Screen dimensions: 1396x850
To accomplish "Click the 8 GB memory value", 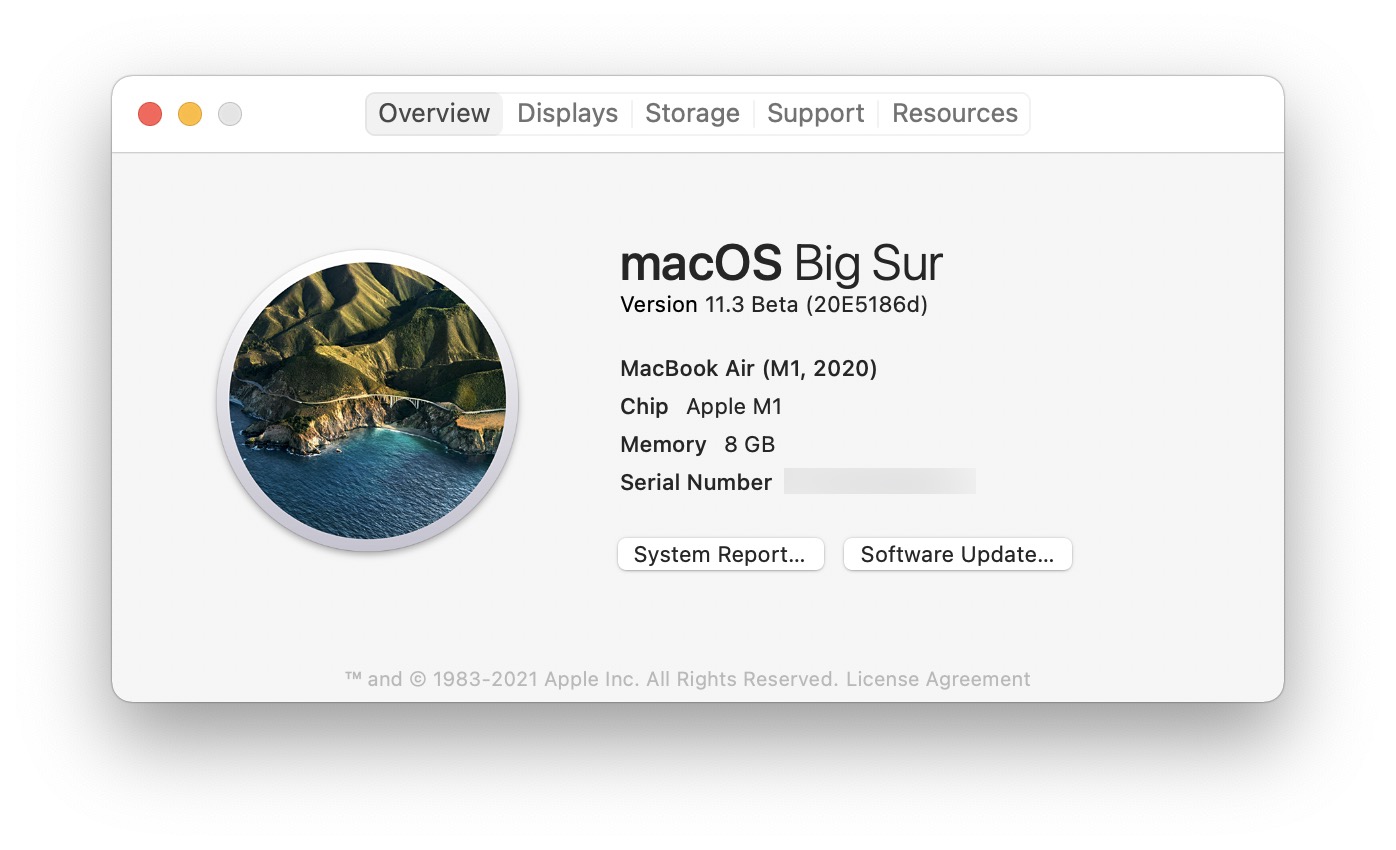I will tap(750, 444).
